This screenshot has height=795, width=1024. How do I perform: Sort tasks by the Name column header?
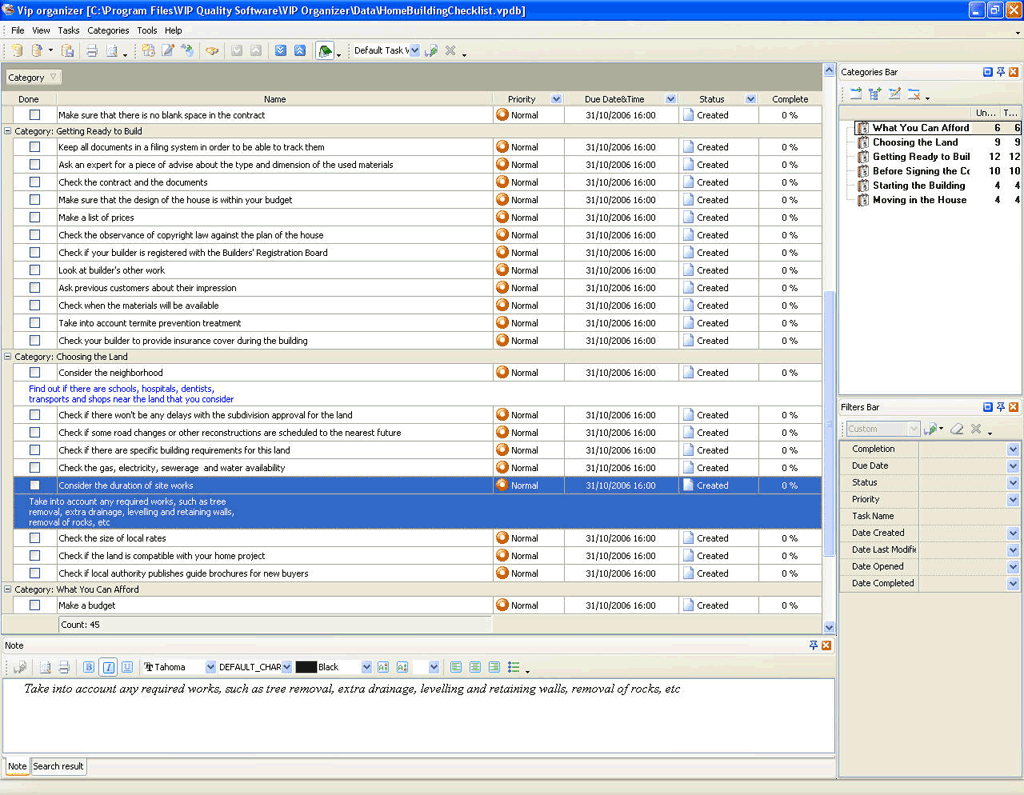click(x=274, y=99)
